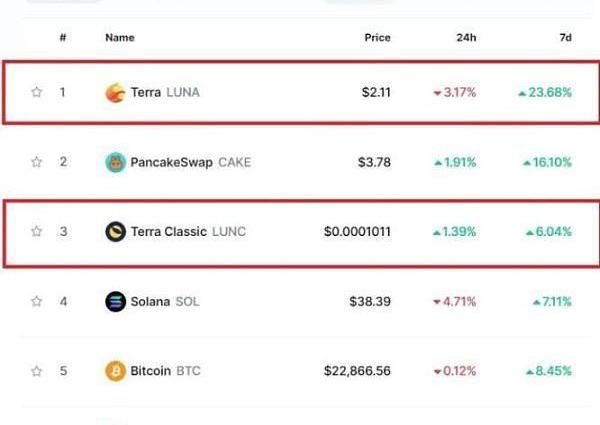Viewport: 600px width, 425px height.
Task: Sort by the # rank column
Action: pos(63,38)
